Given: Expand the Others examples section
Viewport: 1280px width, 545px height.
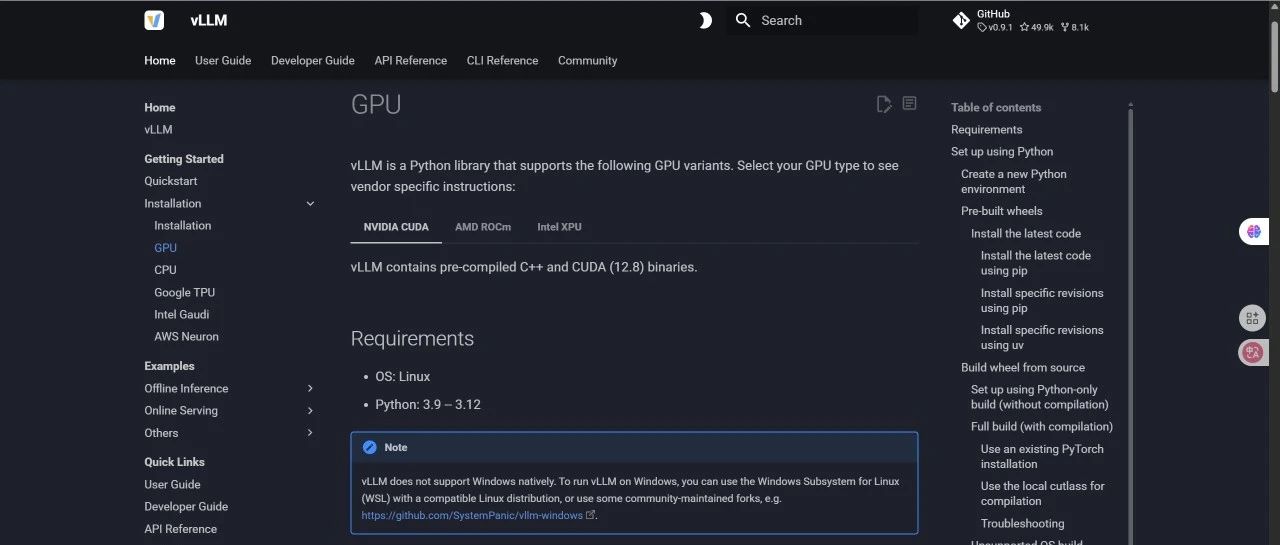Looking at the screenshot, I should tap(310, 433).
